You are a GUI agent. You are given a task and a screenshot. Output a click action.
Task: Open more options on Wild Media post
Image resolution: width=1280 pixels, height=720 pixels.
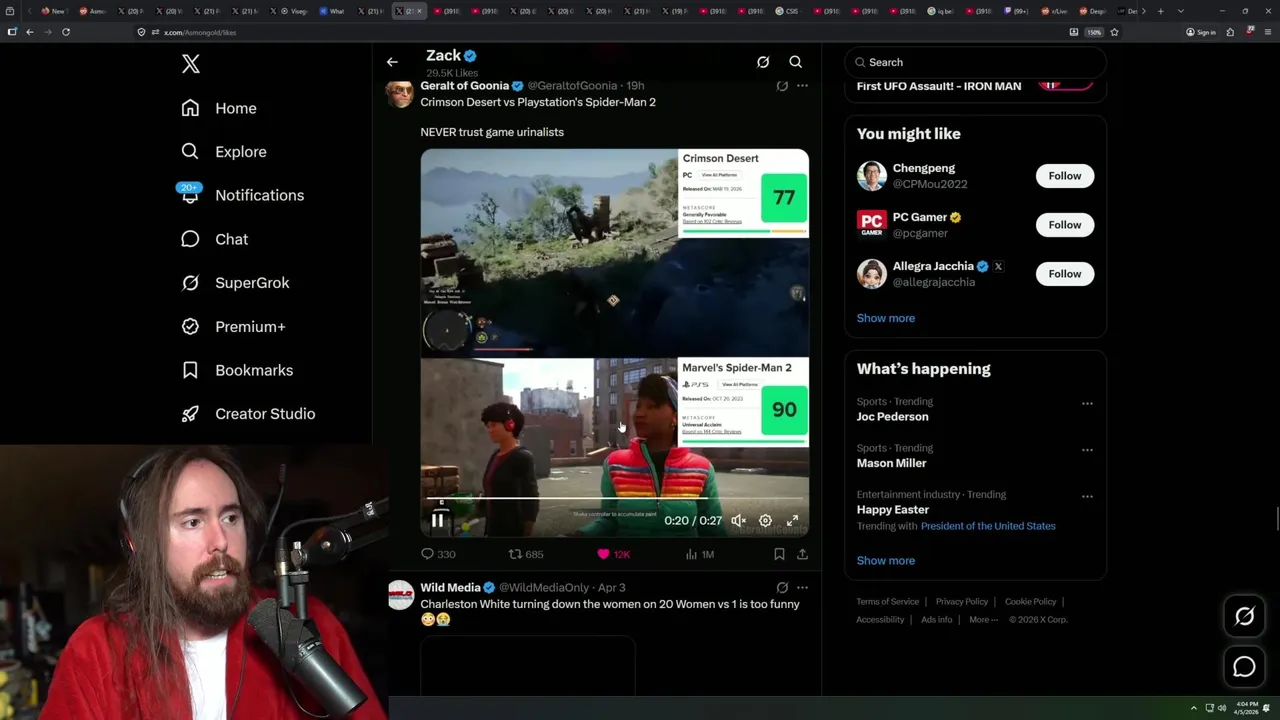coord(802,588)
